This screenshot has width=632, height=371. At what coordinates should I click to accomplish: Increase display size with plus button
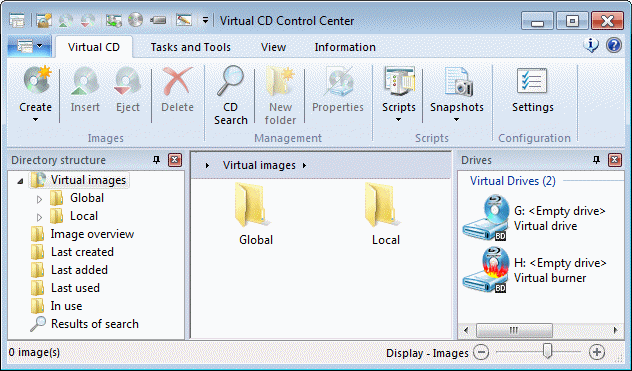(597, 352)
